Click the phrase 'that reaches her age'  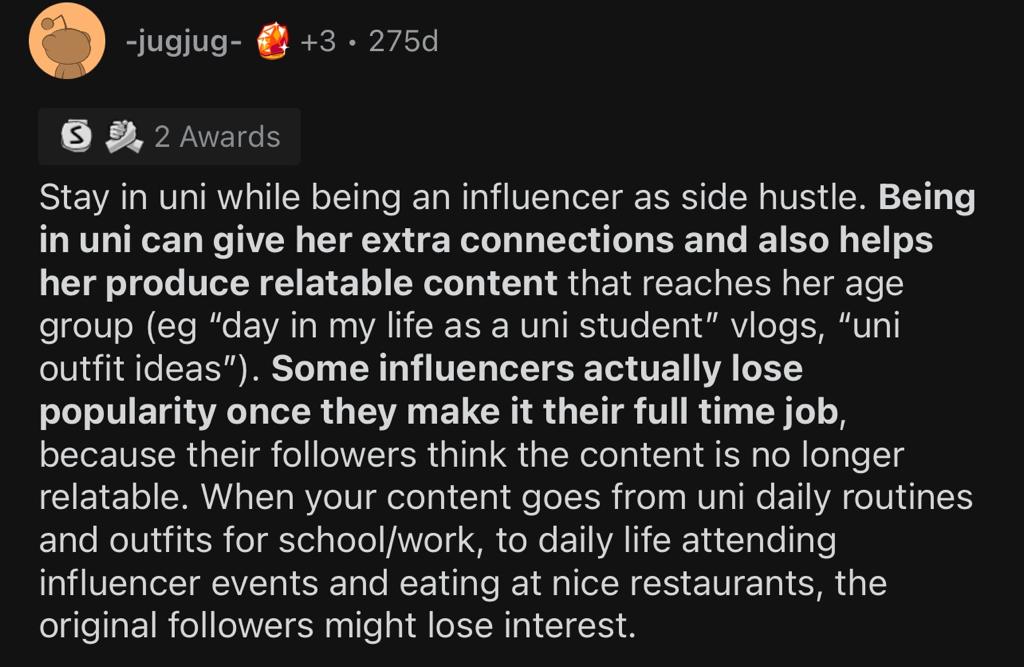735,284
